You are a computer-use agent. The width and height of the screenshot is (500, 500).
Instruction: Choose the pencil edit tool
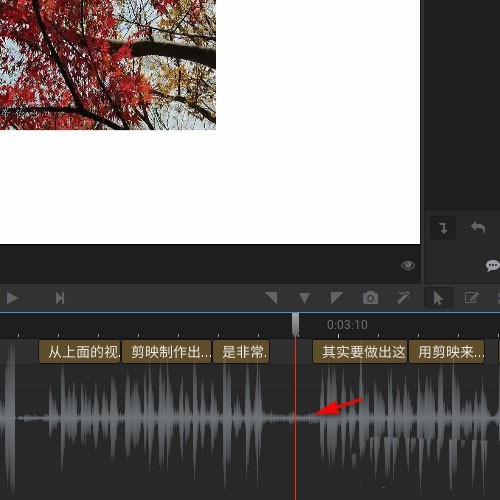tap(472, 298)
